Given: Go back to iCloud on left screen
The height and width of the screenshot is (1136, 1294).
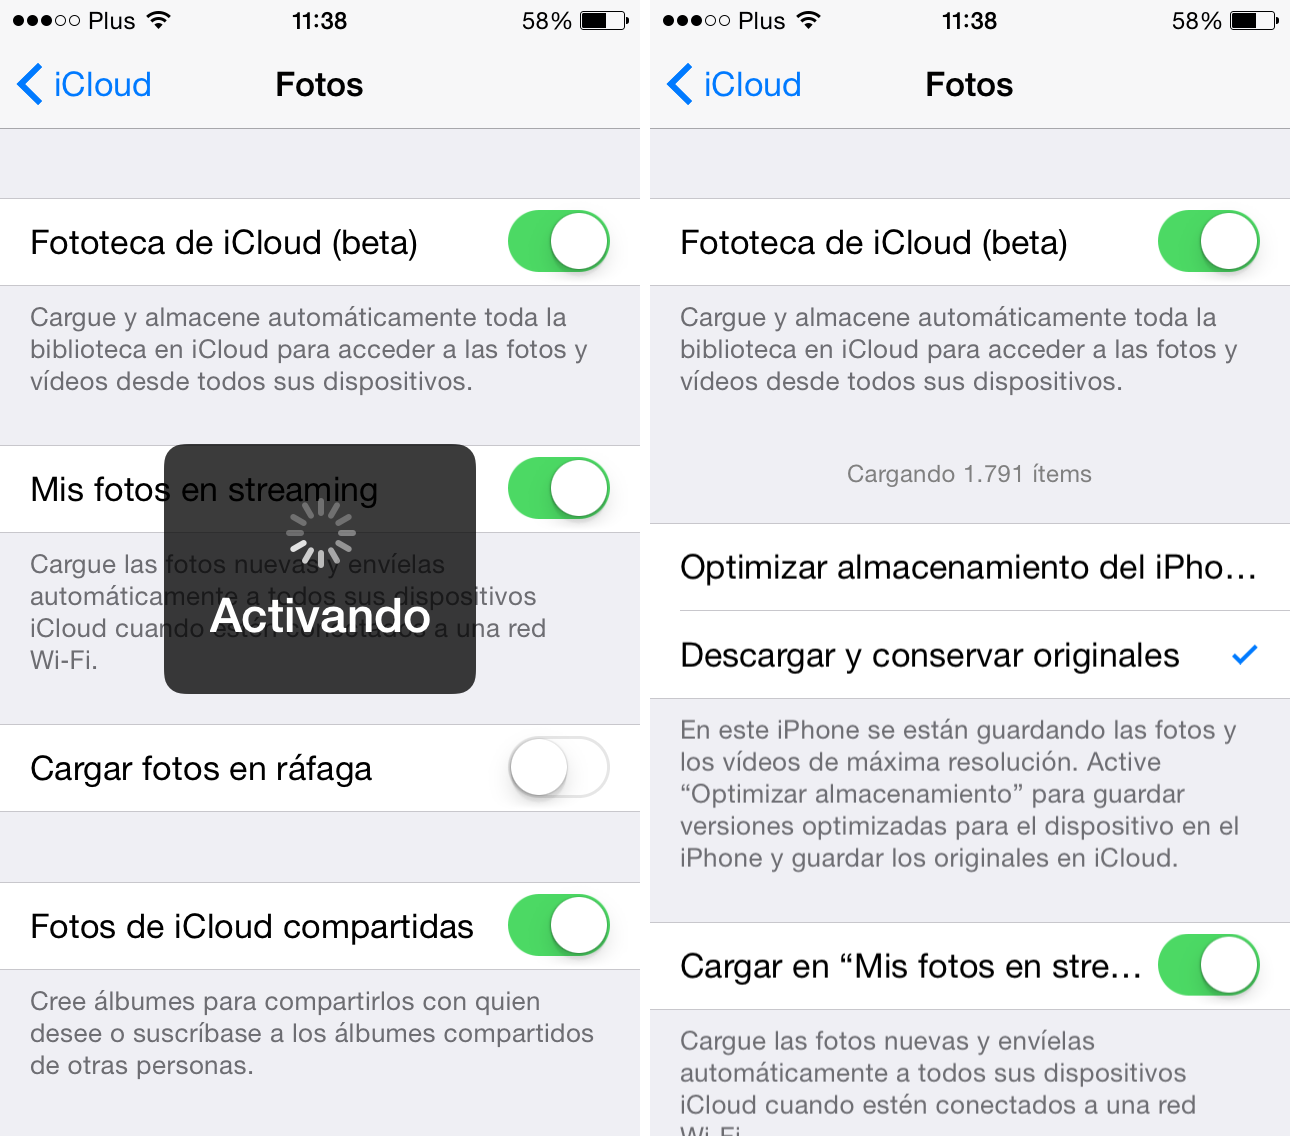Looking at the screenshot, I should point(84,84).
